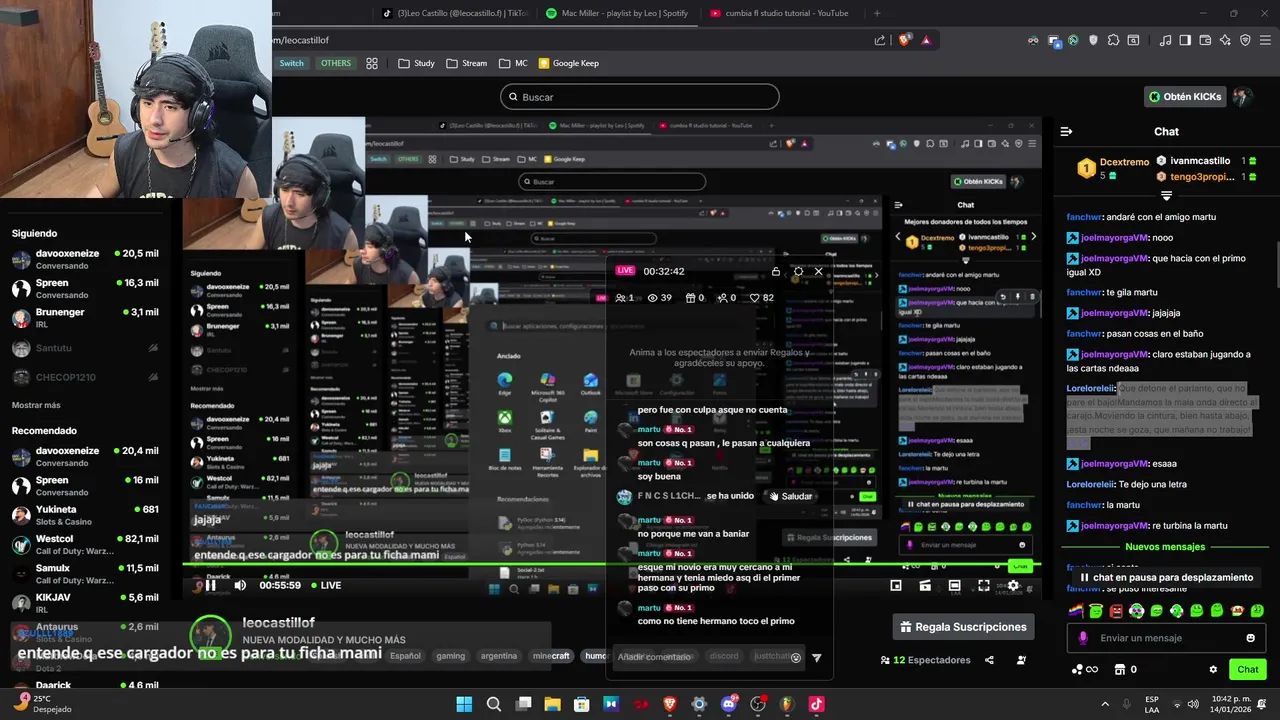Toggle theatre mode on the video player
The height and width of the screenshot is (720, 1280).
[955, 585]
